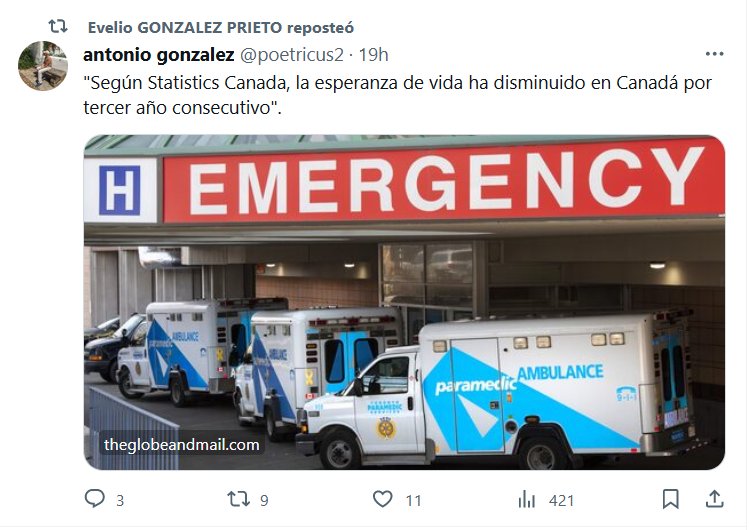Screen dimensions: 750x530
Task: Open the 19h timestamp link
Action: coord(374,55)
